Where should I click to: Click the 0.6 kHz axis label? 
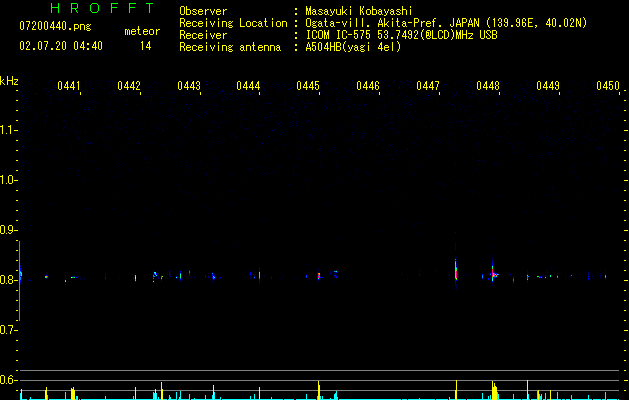(8, 380)
